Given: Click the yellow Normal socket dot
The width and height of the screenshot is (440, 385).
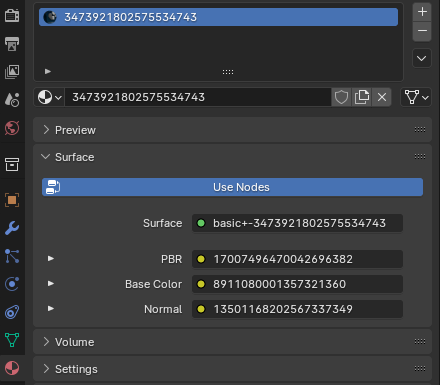Looking at the screenshot, I should (x=201, y=309).
